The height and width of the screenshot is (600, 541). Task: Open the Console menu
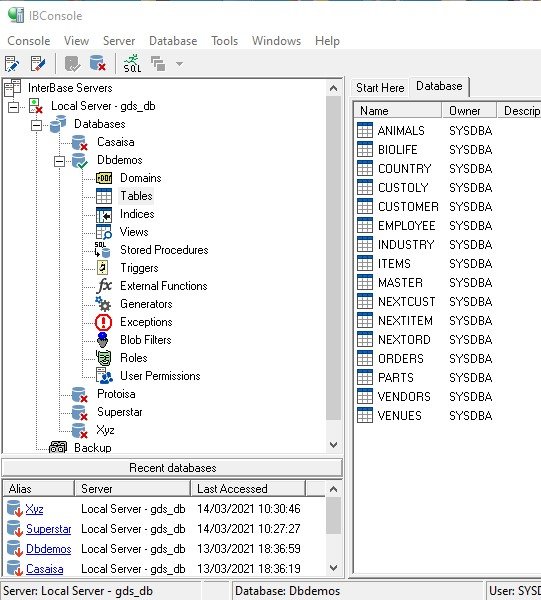point(29,41)
